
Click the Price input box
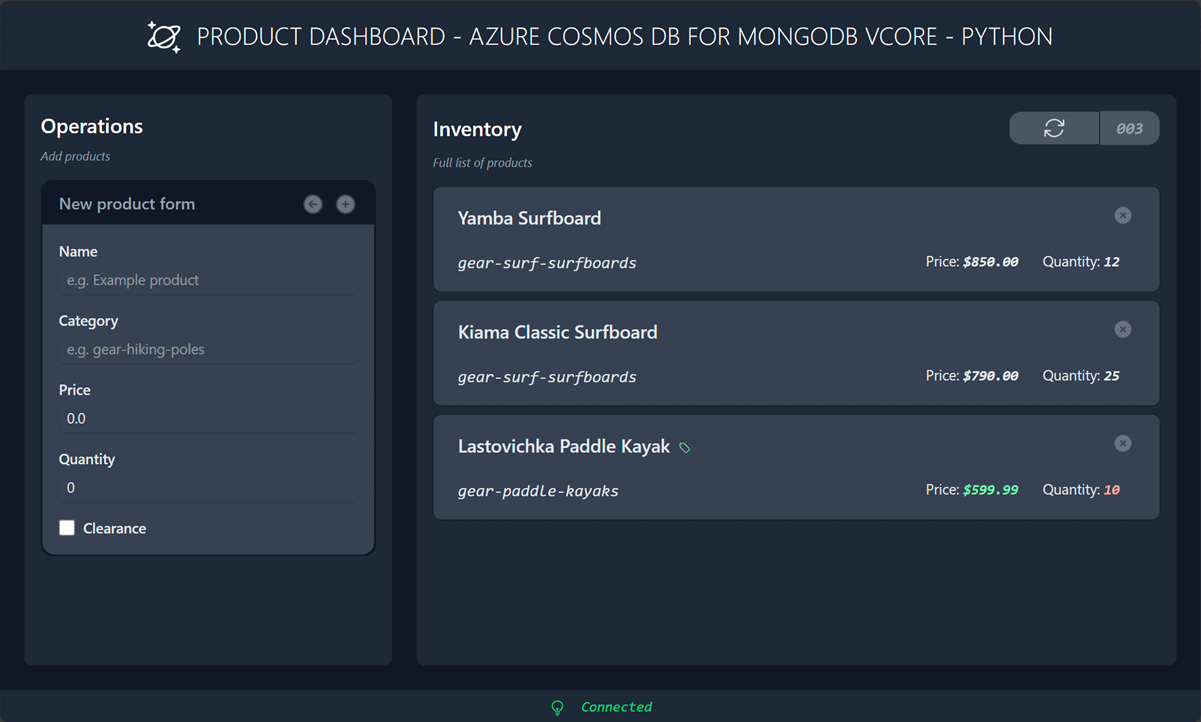pyautogui.click(x=208, y=418)
